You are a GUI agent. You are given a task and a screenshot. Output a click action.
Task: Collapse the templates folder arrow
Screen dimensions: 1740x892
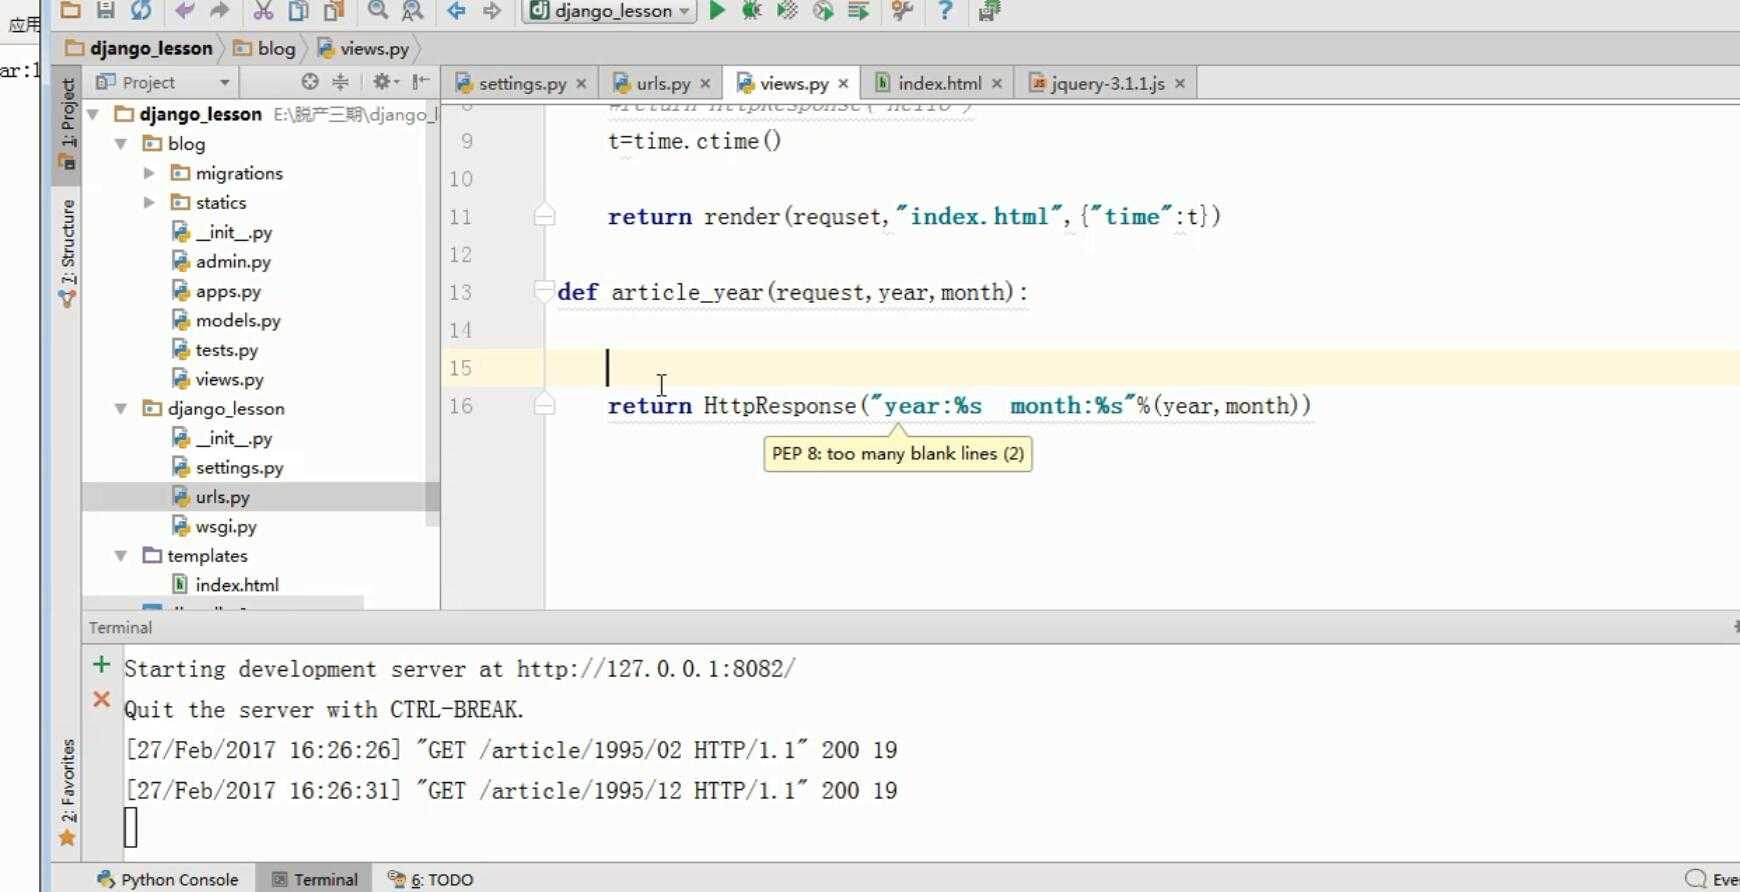coord(122,555)
